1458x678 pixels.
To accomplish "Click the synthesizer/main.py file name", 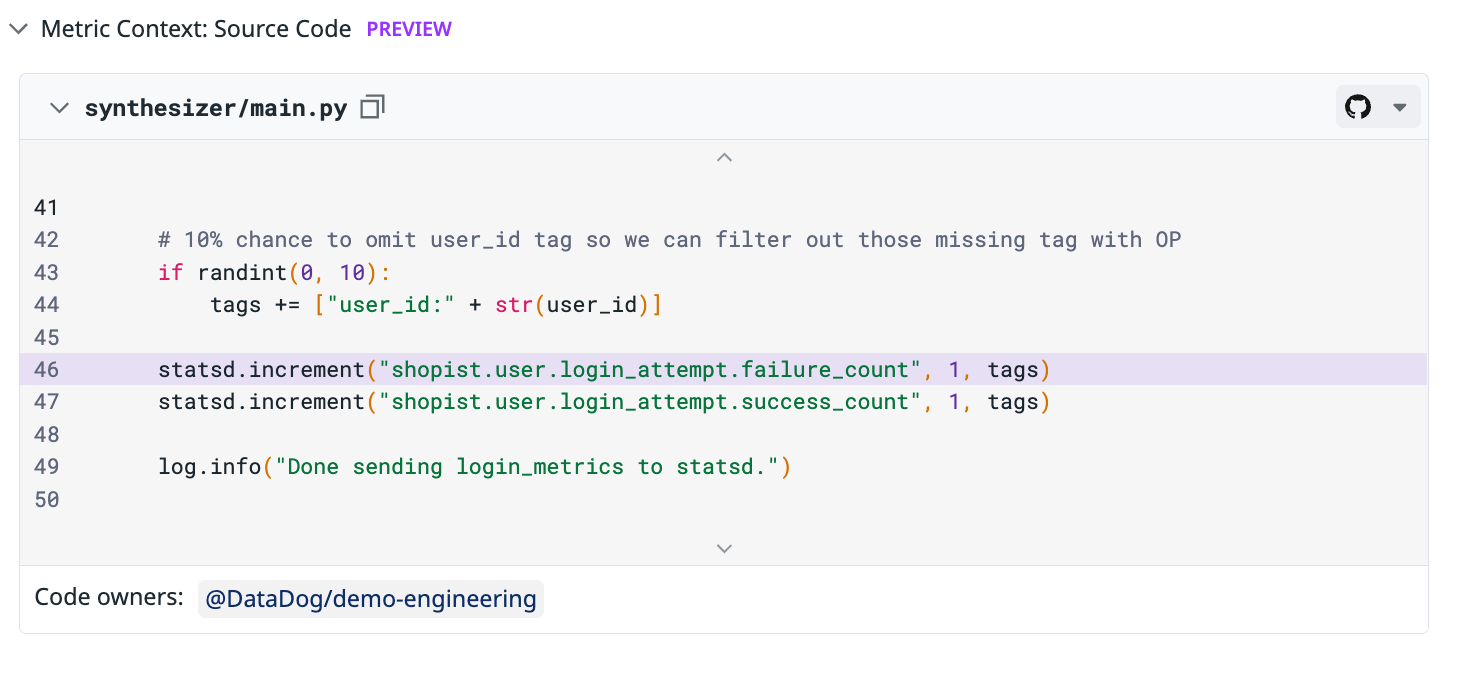I will coord(216,108).
